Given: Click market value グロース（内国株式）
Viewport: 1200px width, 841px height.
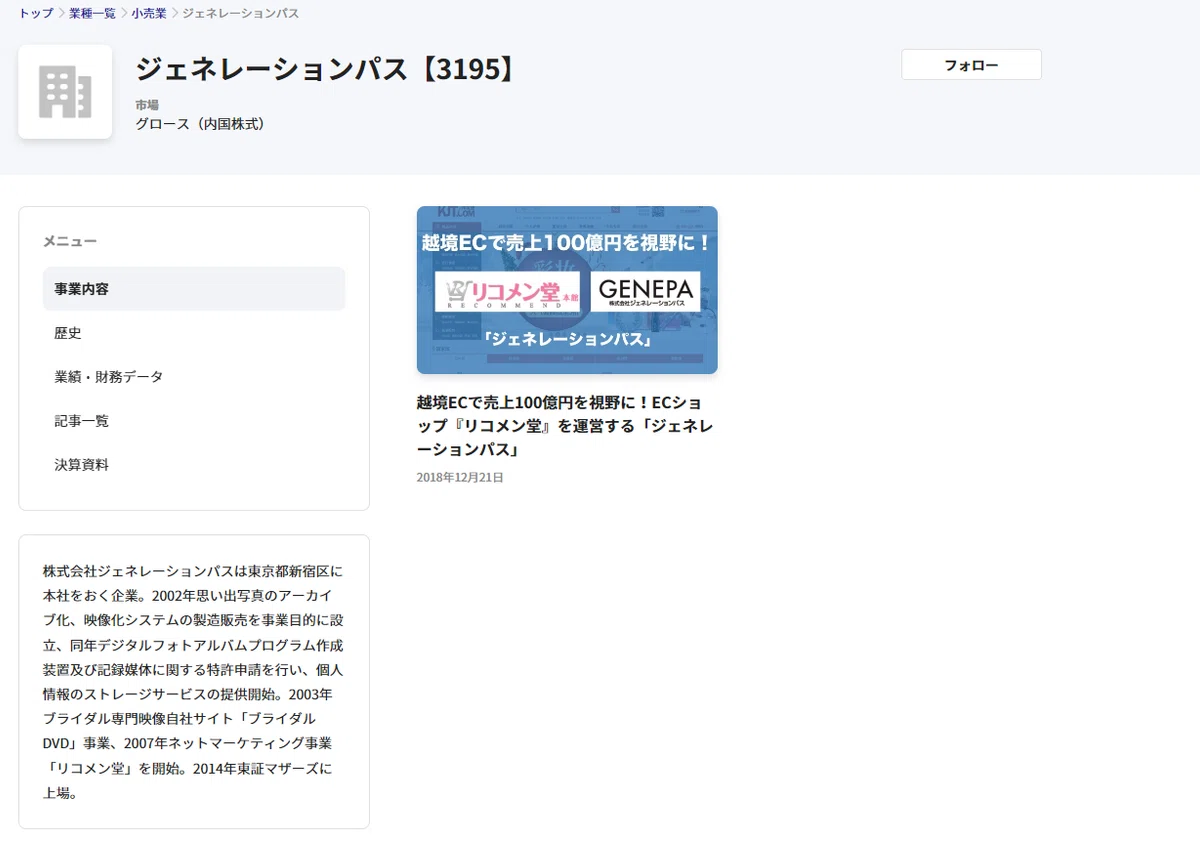Looking at the screenshot, I should pyautogui.click(x=203, y=124).
